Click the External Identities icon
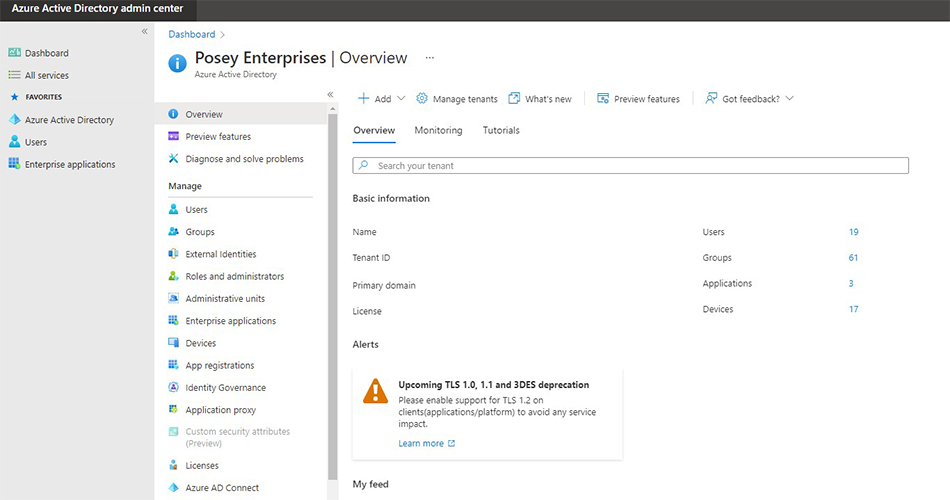 (x=173, y=254)
